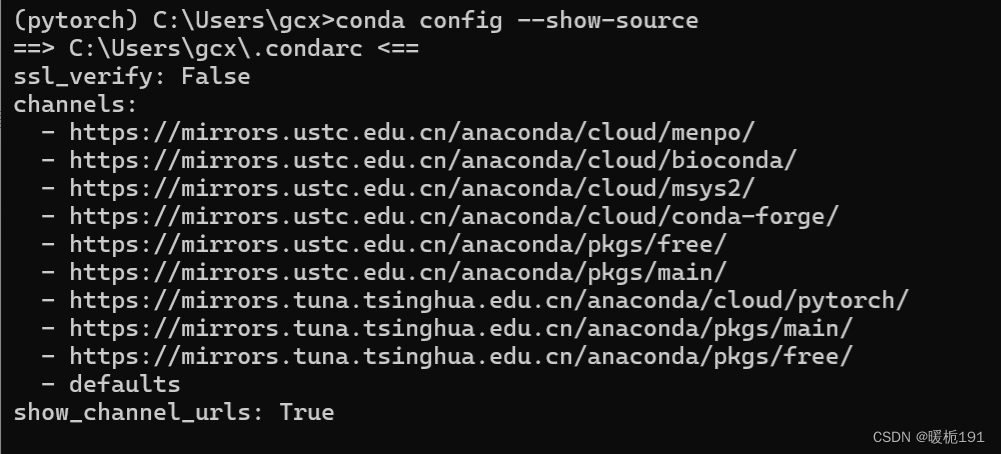Image resolution: width=1001 pixels, height=454 pixels.
Task: Click the ustc pkgs/free URL
Action: click(x=398, y=245)
